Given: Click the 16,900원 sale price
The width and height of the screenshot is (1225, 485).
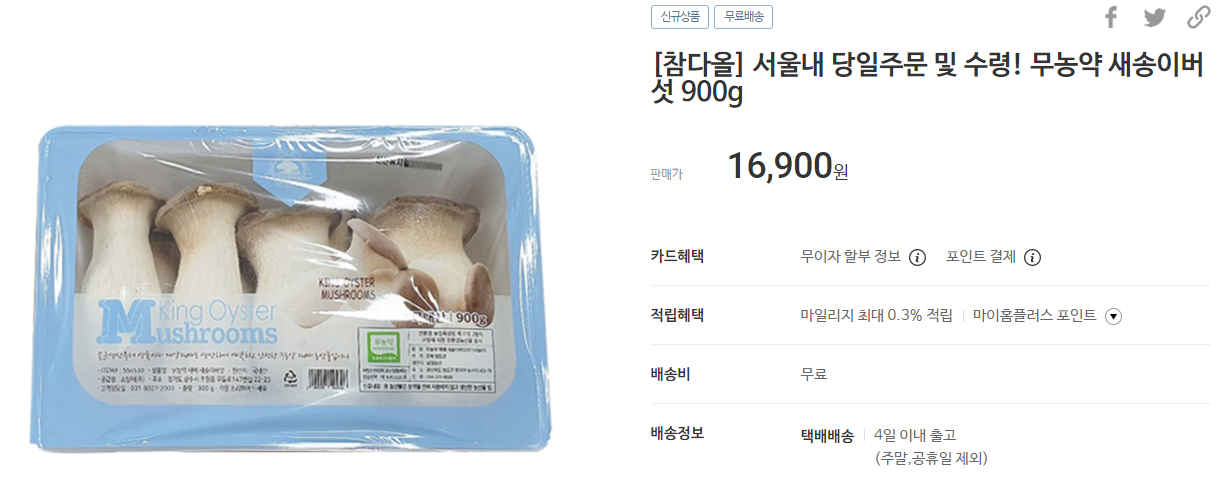Looking at the screenshot, I should click(788, 167).
